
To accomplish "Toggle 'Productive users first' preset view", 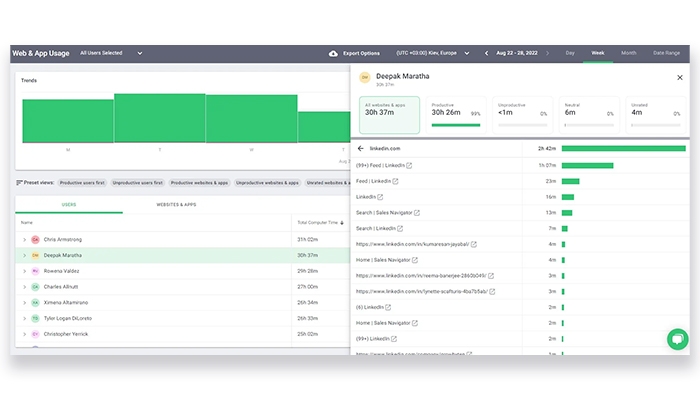I will pos(83,183).
